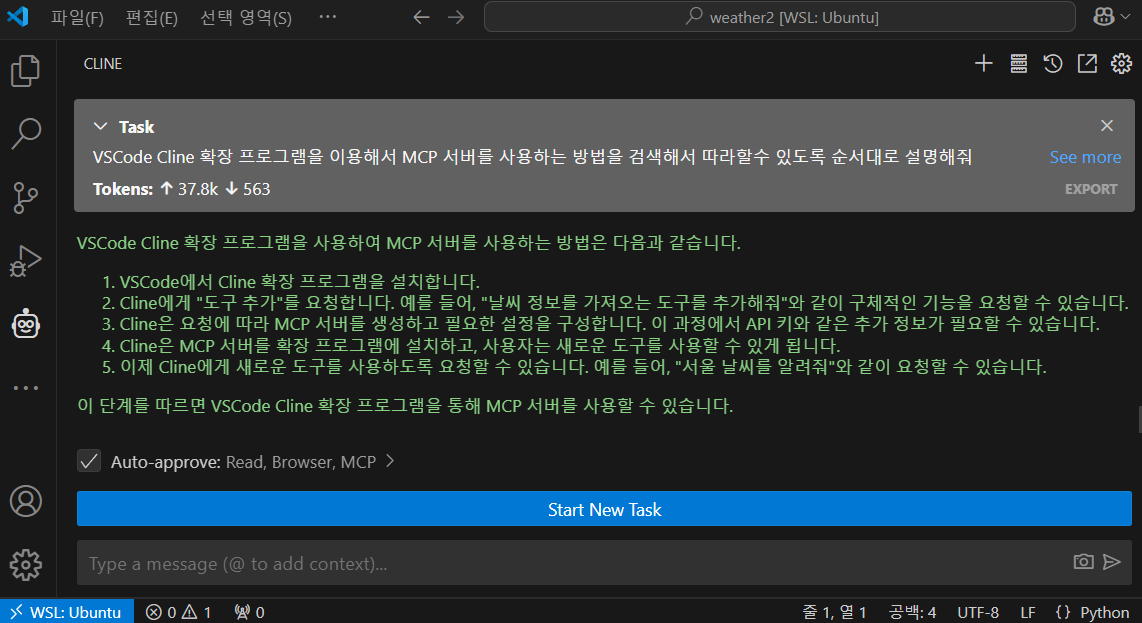This screenshot has width=1142, height=623.
Task: Collapse the Task section chevron
Action: click(101, 126)
